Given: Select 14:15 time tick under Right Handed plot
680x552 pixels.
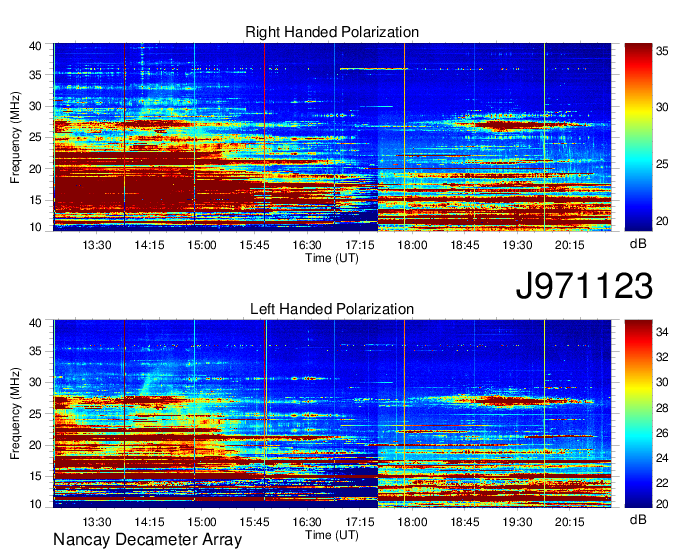Looking at the screenshot, I should coord(149,245).
